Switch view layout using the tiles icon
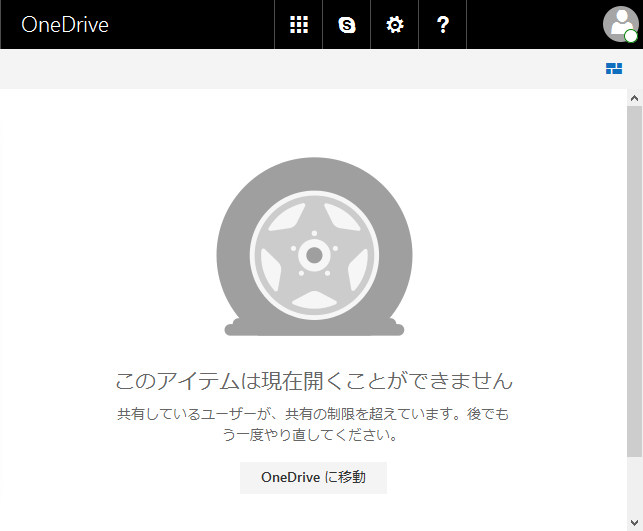The image size is (643, 531). [x=614, y=69]
